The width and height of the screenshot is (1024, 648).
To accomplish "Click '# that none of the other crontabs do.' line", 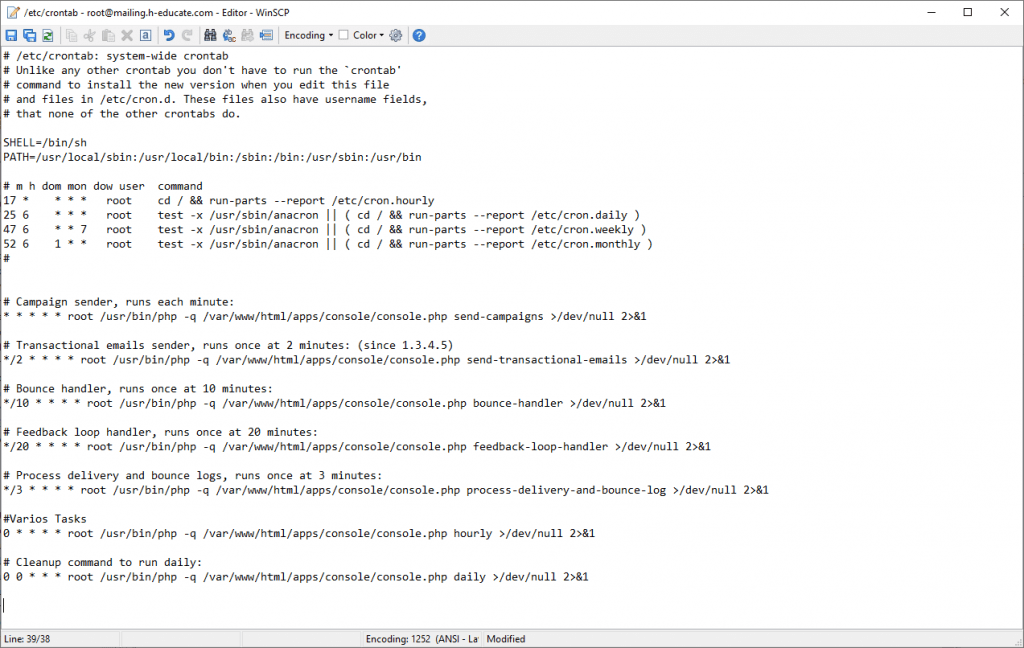I will click(x=122, y=114).
